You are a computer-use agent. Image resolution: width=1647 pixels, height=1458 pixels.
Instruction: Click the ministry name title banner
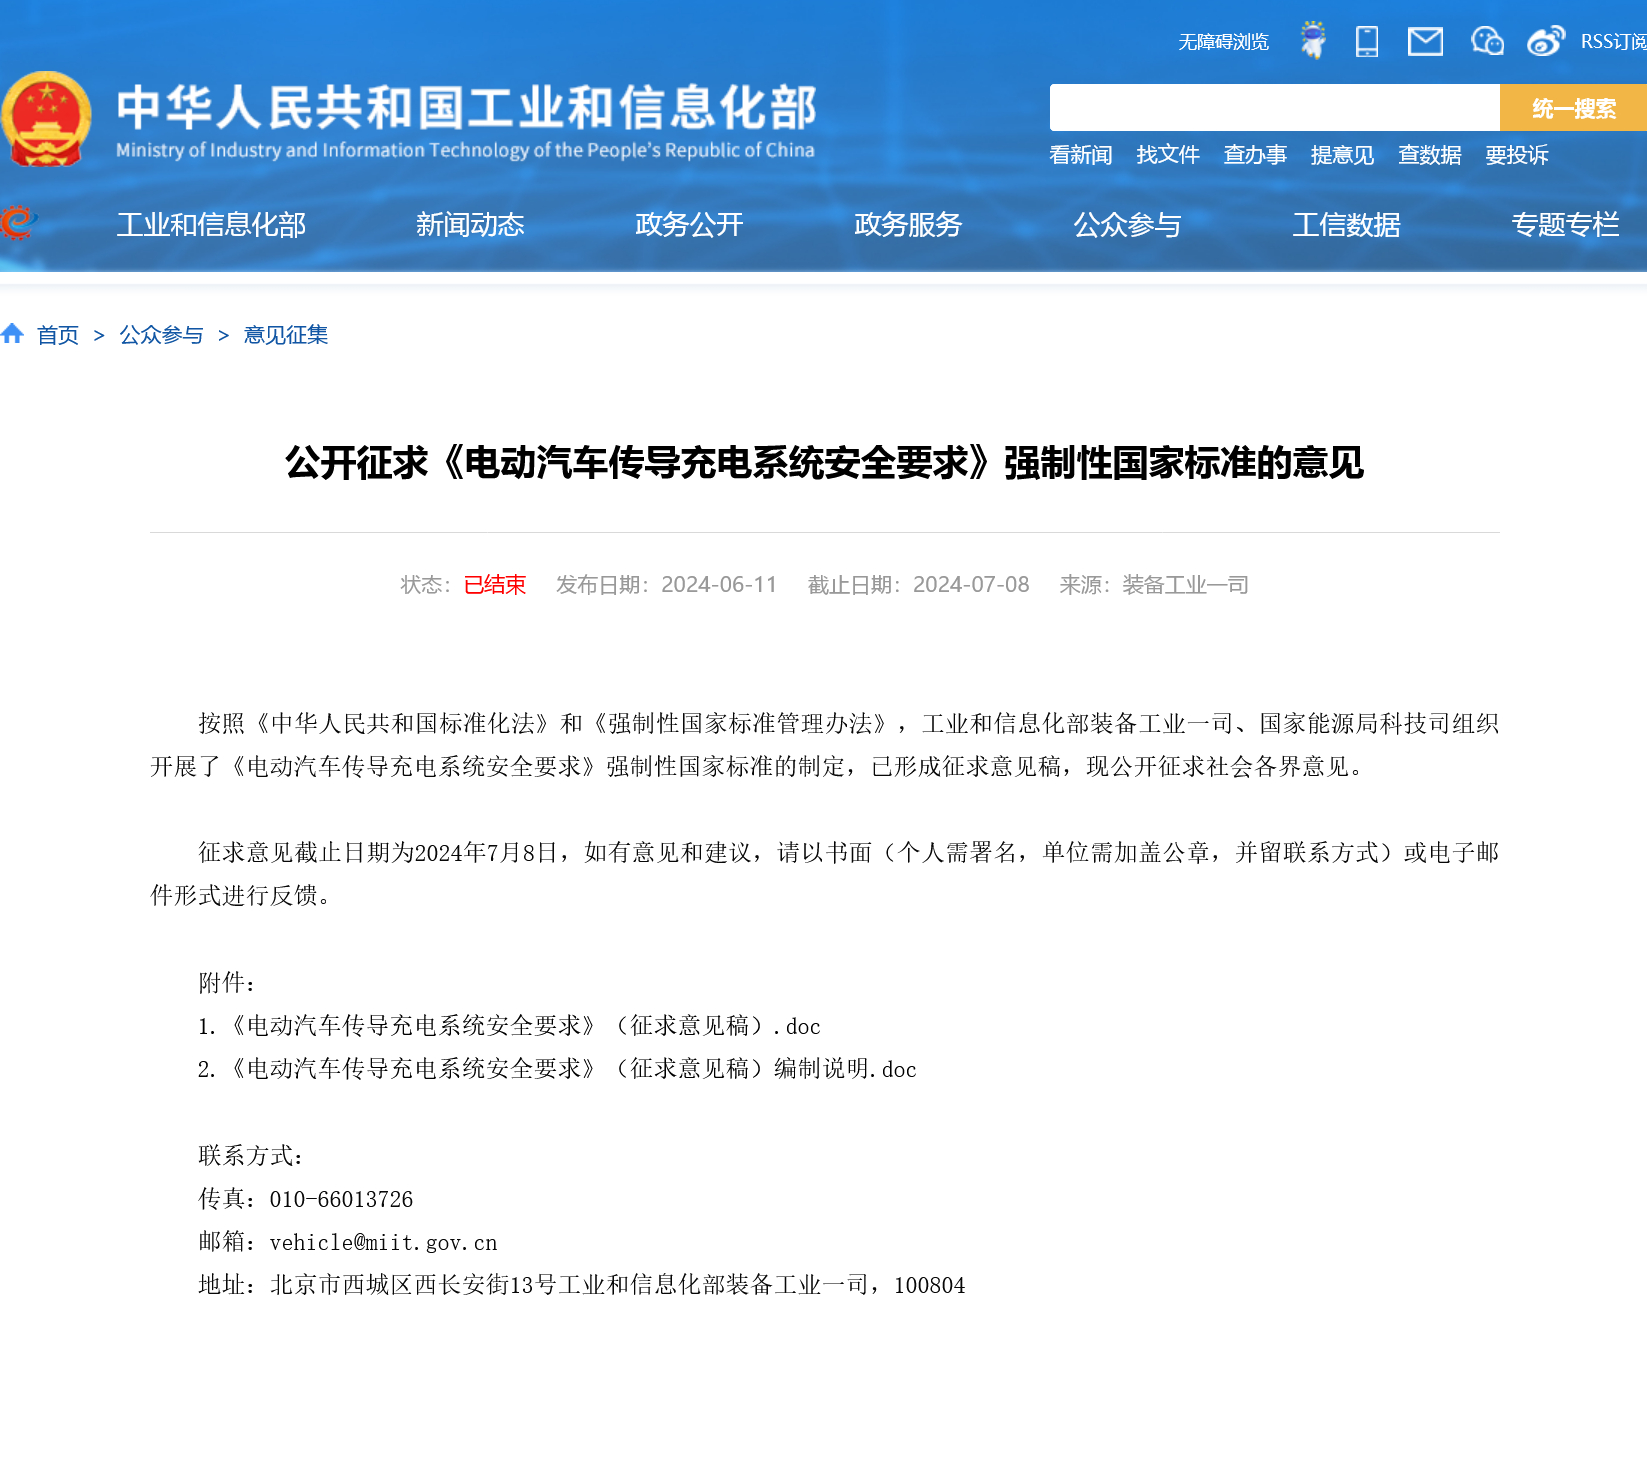tap(466, 122)
